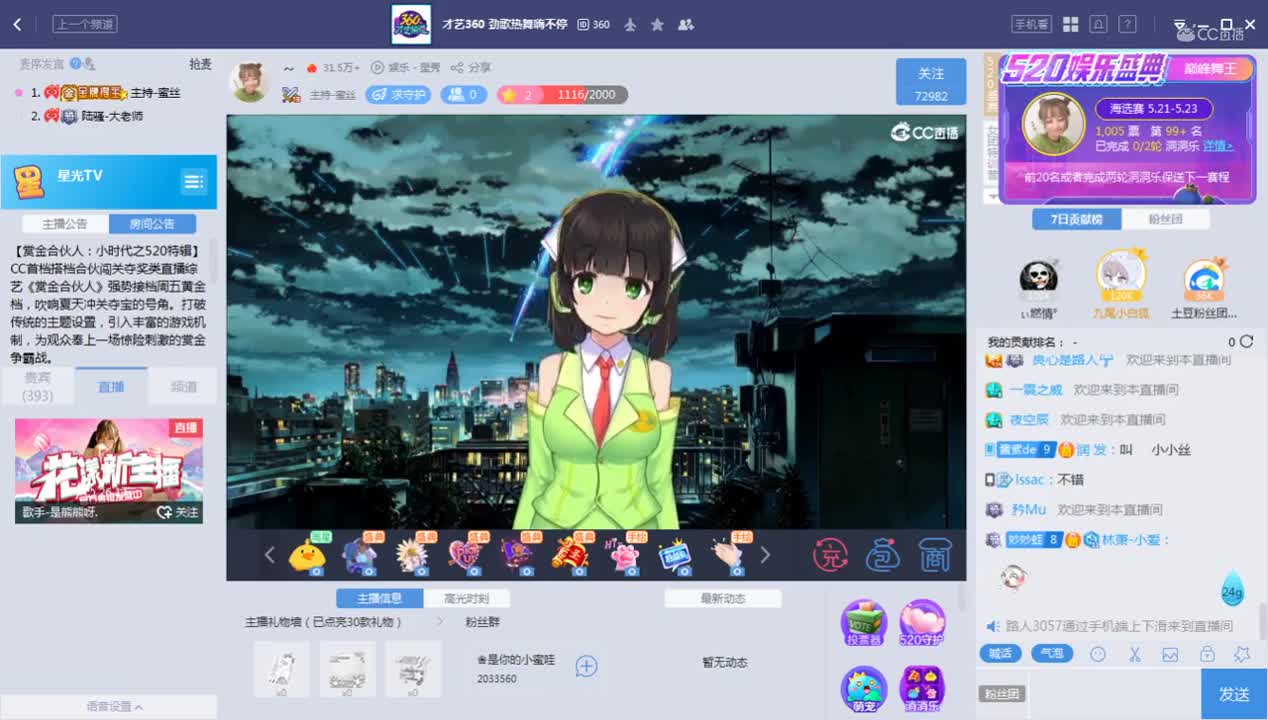This screenshot has width=1268, height=720.
Task: Switch to the 高光时刻 tab
Action: click(x=466, y=598)
